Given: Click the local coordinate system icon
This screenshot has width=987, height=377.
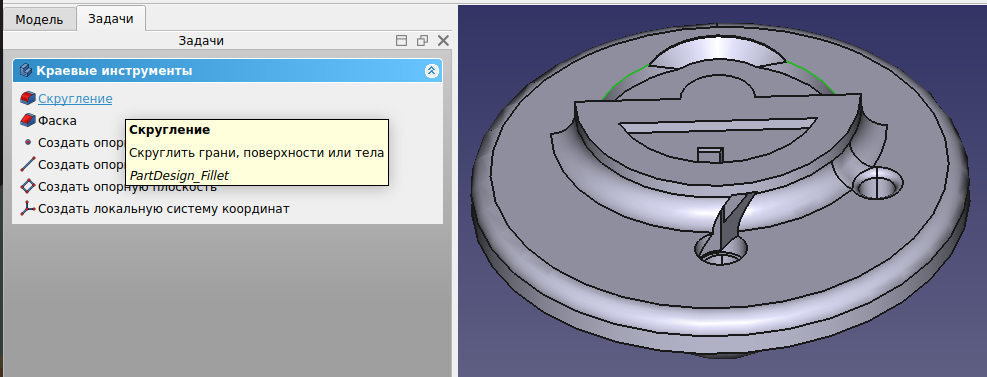Looking at the screenshot, I should [x=28, y=208].
